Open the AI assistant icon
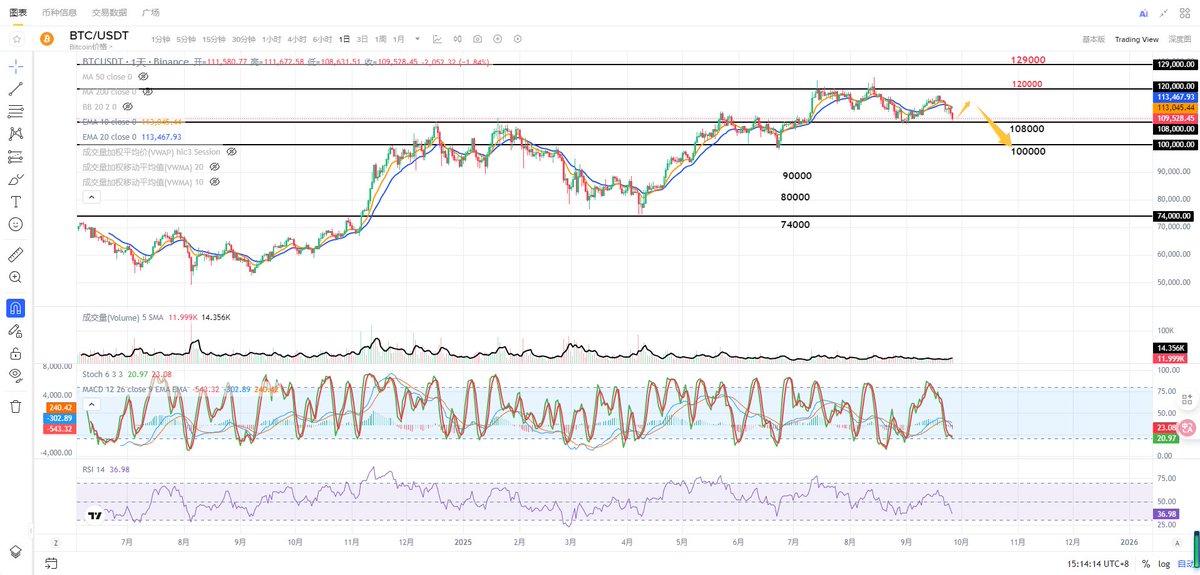Screen dimensions: 1200x575 [1142, 13]
